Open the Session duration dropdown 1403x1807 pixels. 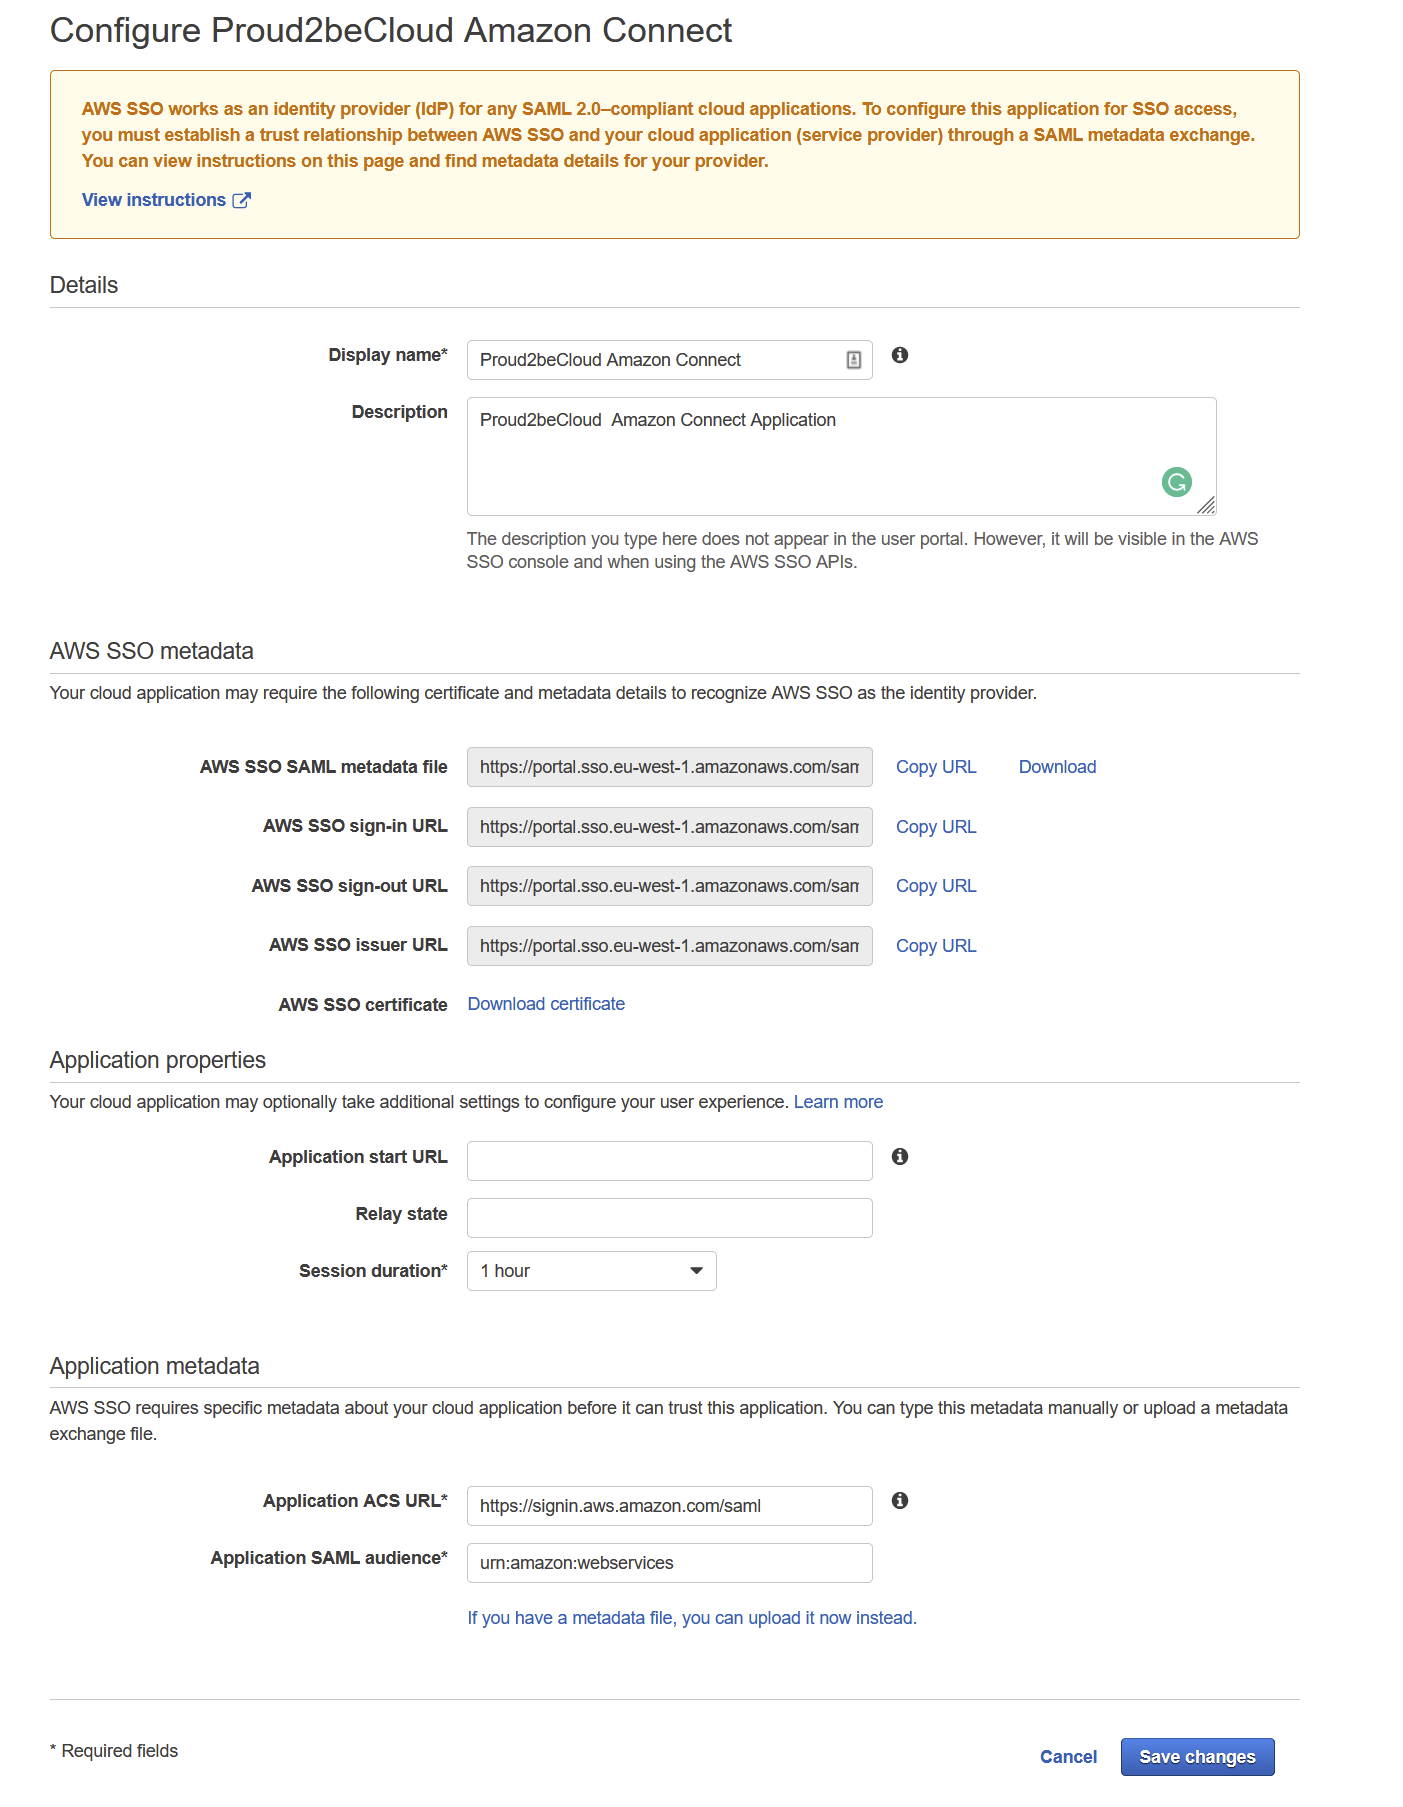pyautogui.click(x=591, y=1271)
